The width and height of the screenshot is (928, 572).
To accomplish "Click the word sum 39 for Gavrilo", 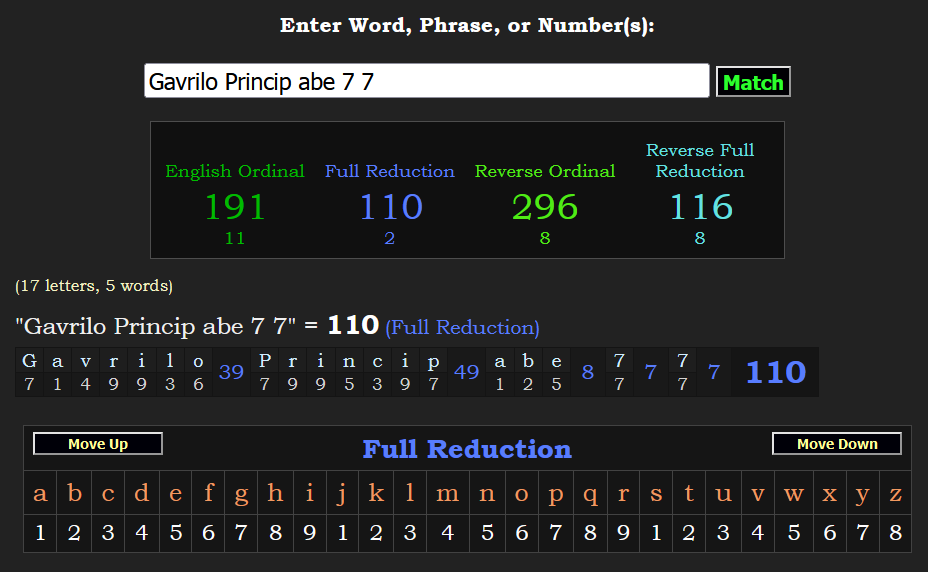I will coord(231,372).
